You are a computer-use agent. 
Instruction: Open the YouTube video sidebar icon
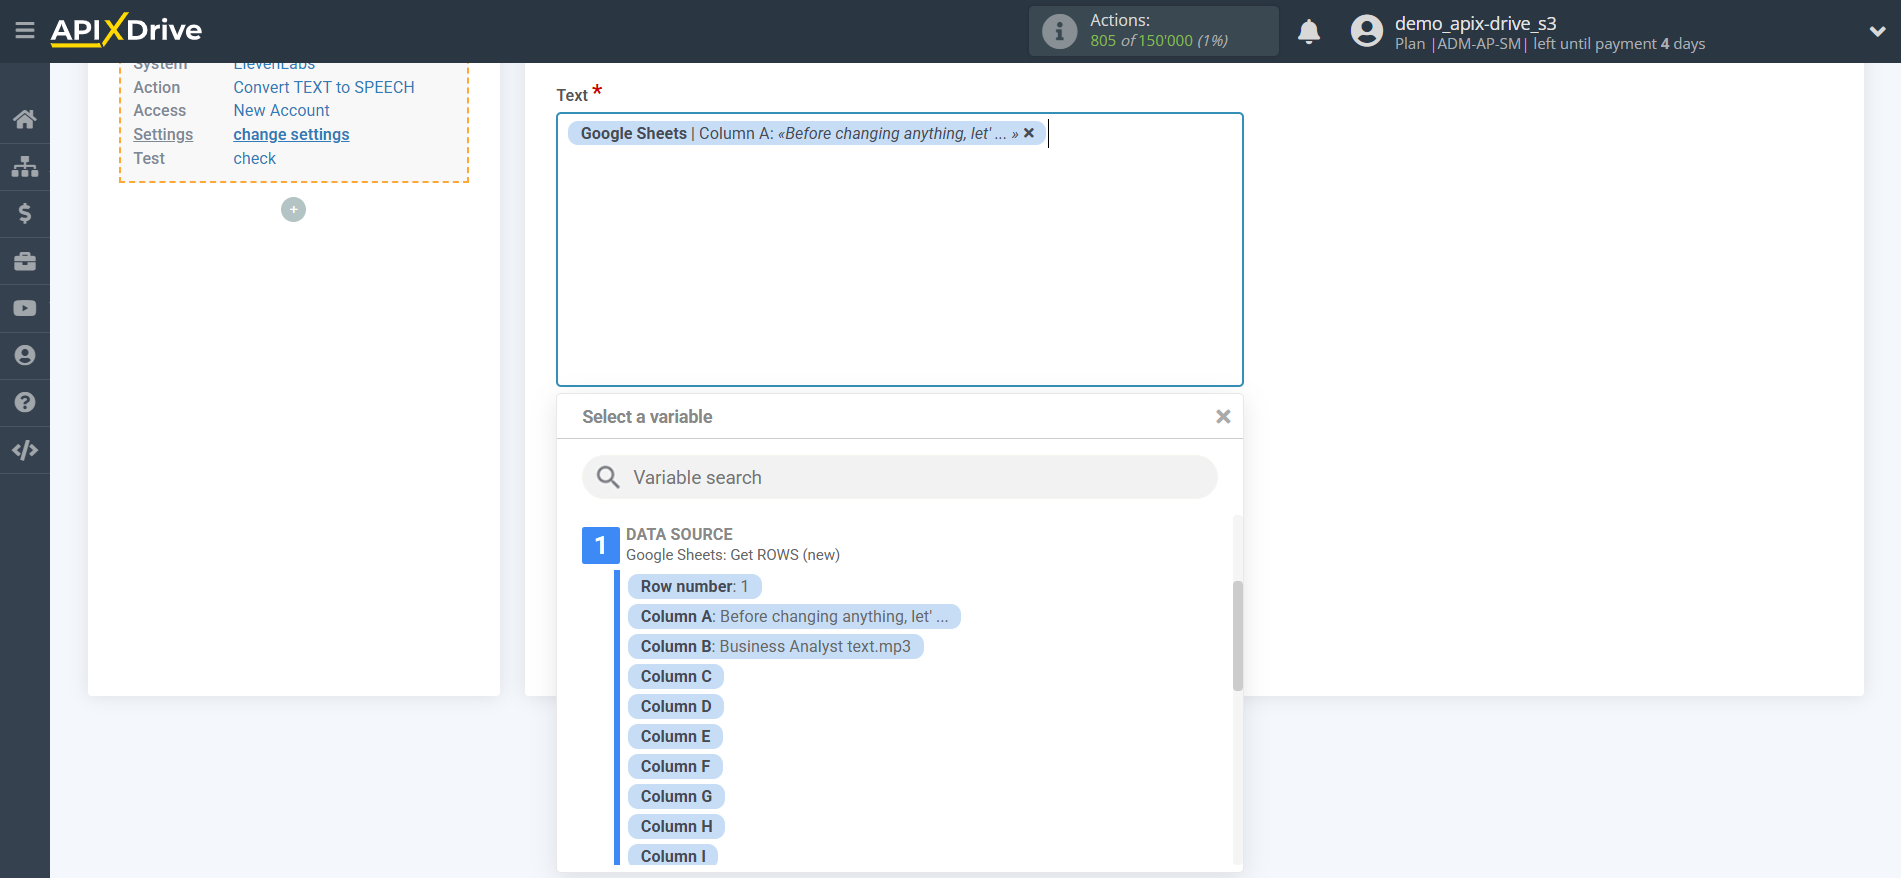[x=25, y=308]
